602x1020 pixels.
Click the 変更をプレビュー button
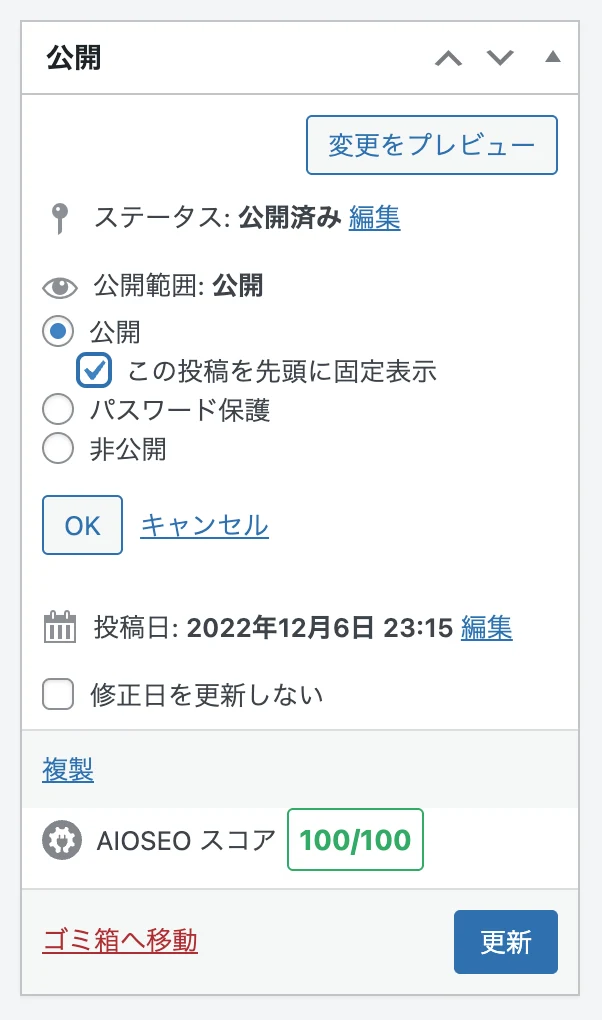[x=431, y=145]
